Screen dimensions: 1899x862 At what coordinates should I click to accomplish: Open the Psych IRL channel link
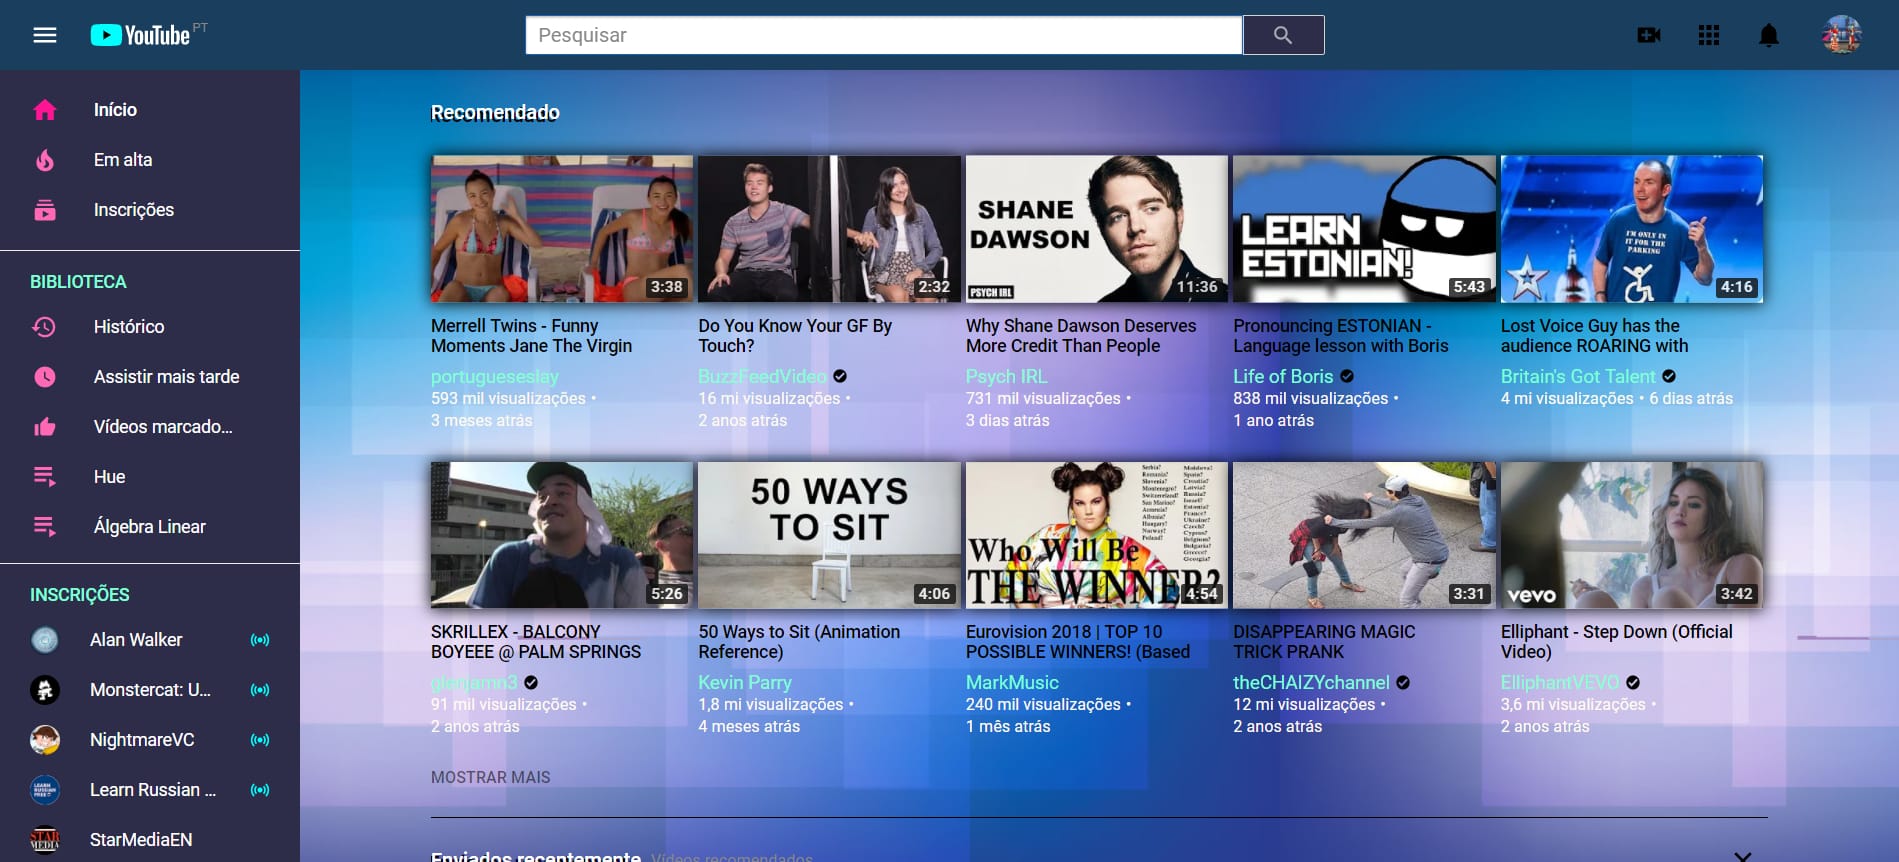click(x=1007, y=376)
